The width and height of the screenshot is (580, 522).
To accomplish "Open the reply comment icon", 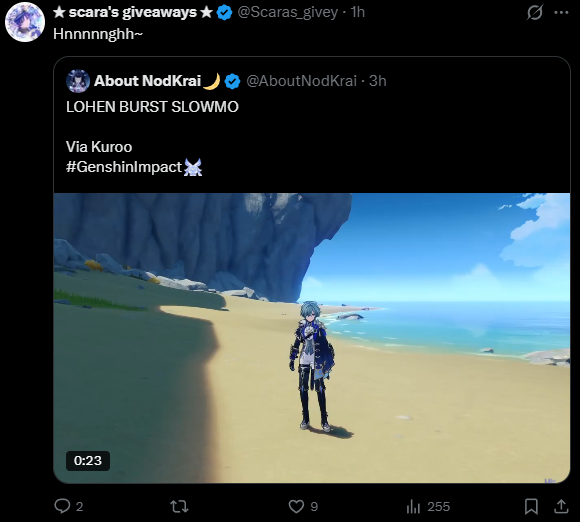I will (x=62, y=506).
